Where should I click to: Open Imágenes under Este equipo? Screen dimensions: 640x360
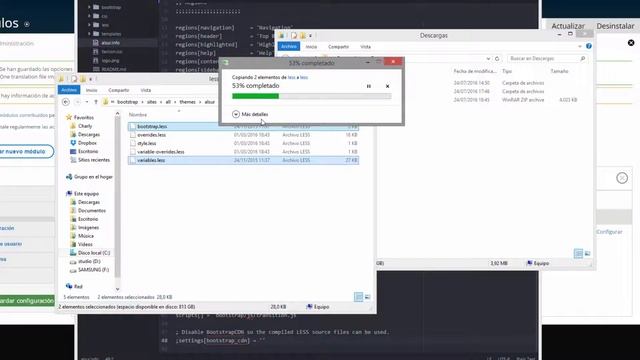[84, 227]
